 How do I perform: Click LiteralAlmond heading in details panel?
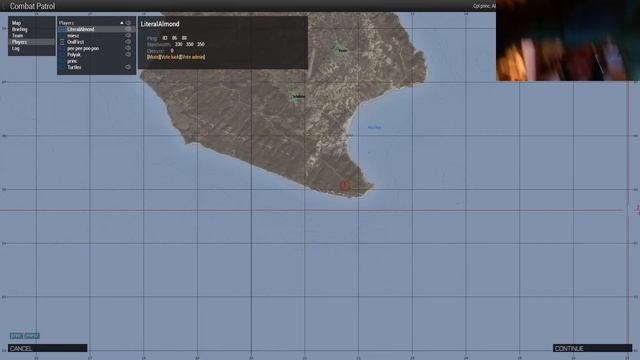160,24
